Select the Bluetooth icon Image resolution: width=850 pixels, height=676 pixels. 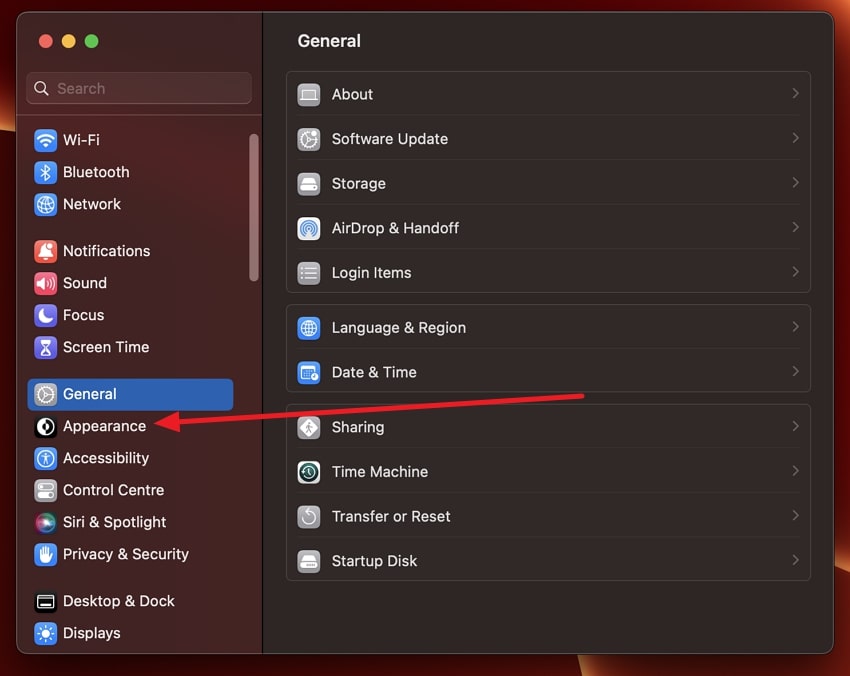[x=44, y=171]
